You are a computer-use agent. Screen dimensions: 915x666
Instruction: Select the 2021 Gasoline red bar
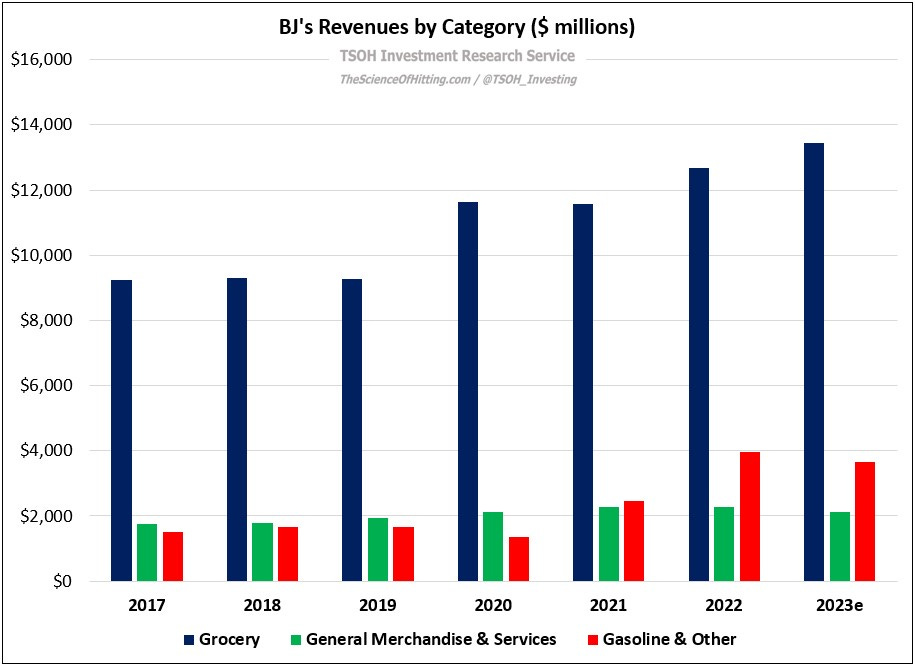click(634, 541)
